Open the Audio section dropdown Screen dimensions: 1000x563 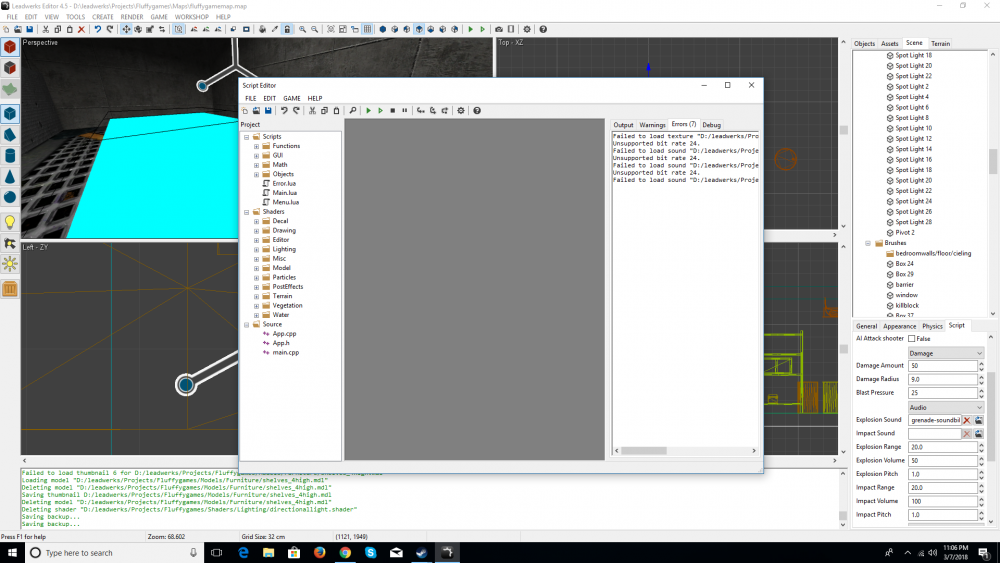coord(945,407)
